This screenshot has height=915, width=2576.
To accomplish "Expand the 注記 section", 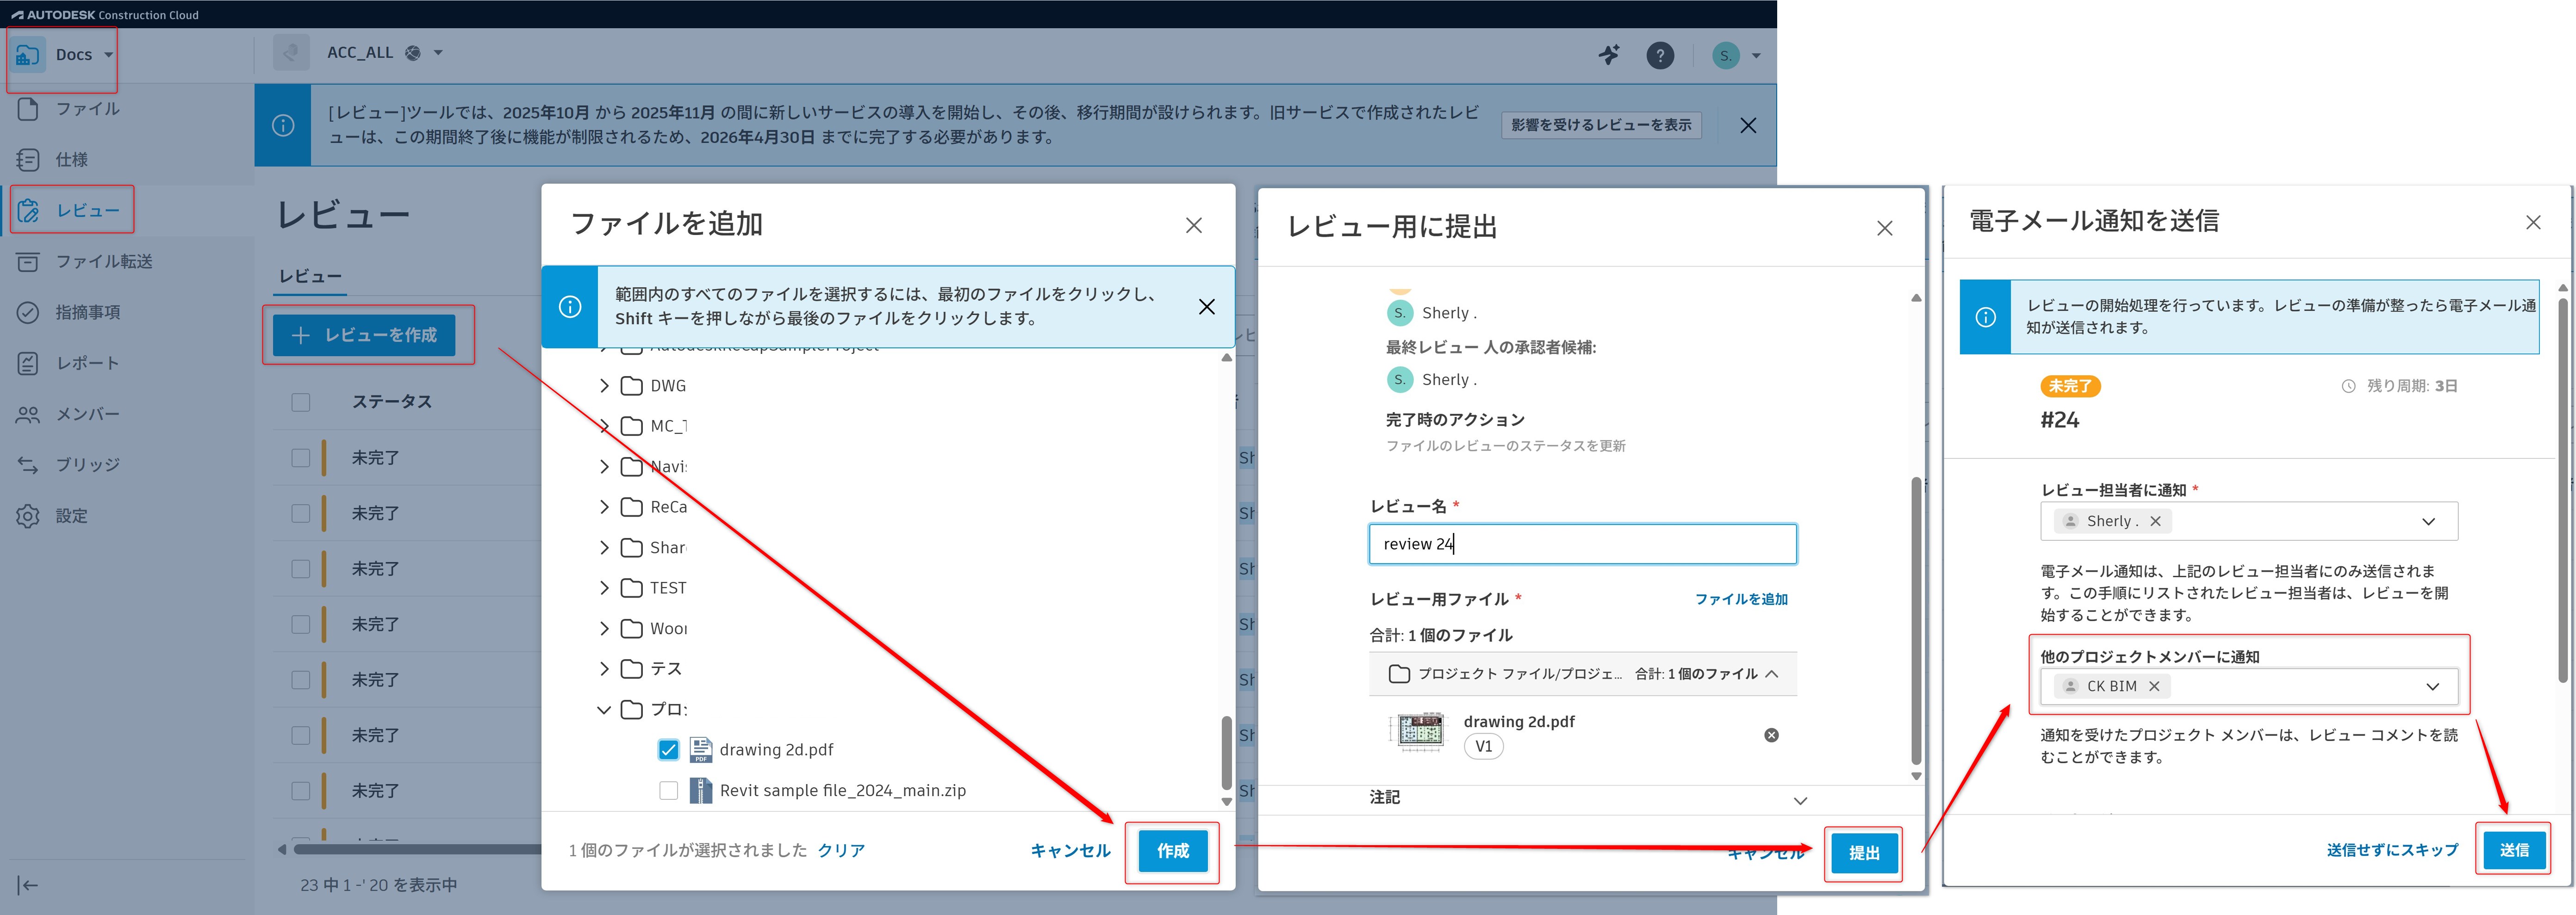I will (x=1800, y=801).
